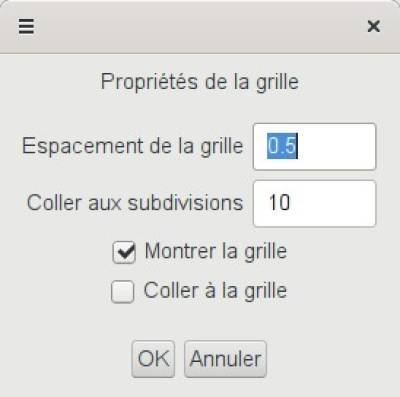Screen dimensions: 400x397
Task: Click the 'Coller aux subdivisions' label
Action: pyautogui.click(x=135, y=203)
